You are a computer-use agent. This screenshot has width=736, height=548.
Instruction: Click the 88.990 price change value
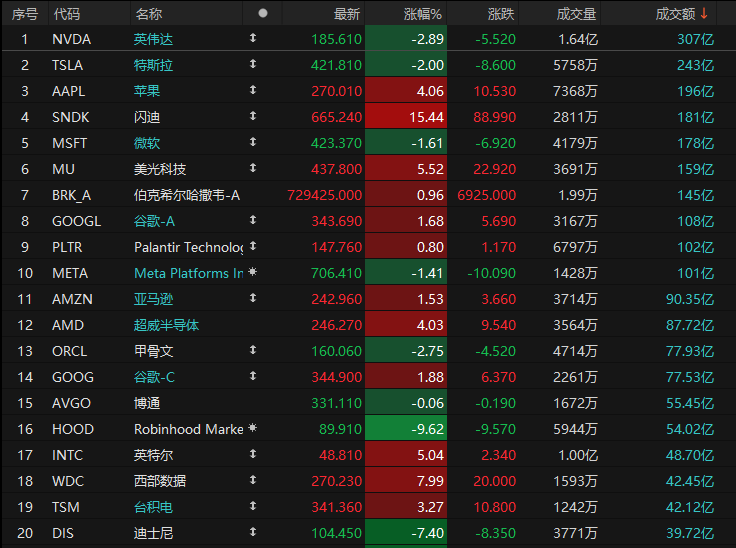point(494,117)
